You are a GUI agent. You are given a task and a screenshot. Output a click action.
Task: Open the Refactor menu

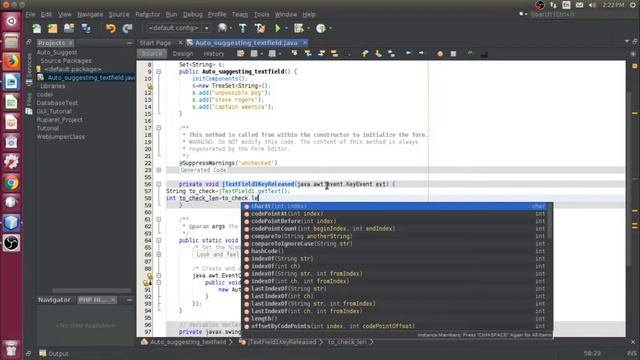point(148,14)
